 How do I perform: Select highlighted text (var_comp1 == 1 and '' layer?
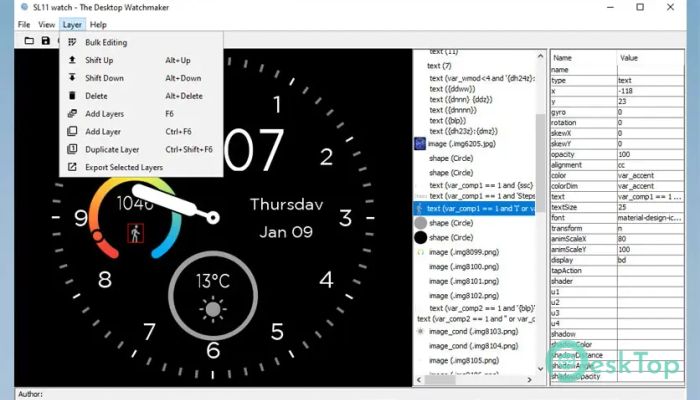(x=475, y=208)
